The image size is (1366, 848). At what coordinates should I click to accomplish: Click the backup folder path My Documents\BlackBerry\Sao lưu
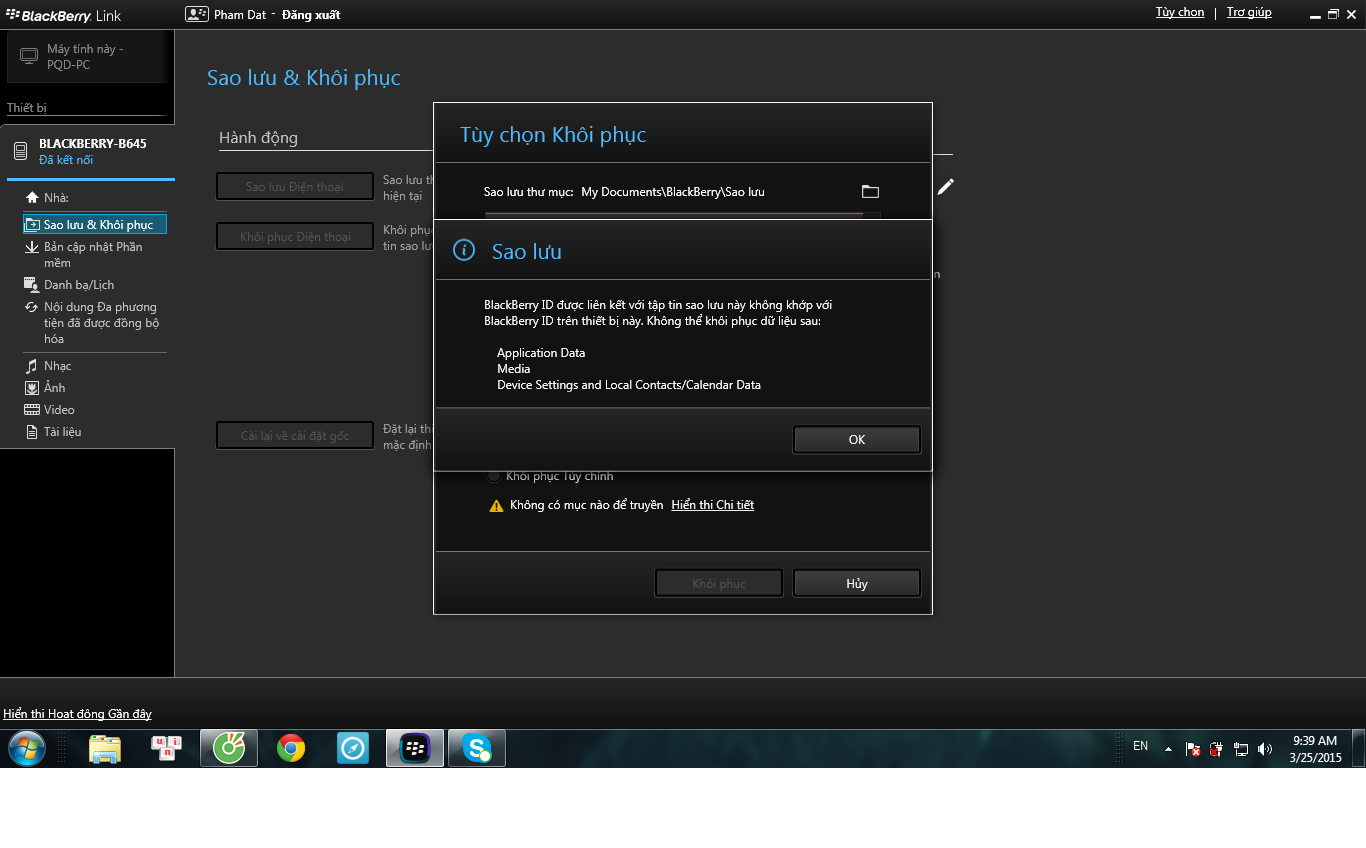[673, 192]
